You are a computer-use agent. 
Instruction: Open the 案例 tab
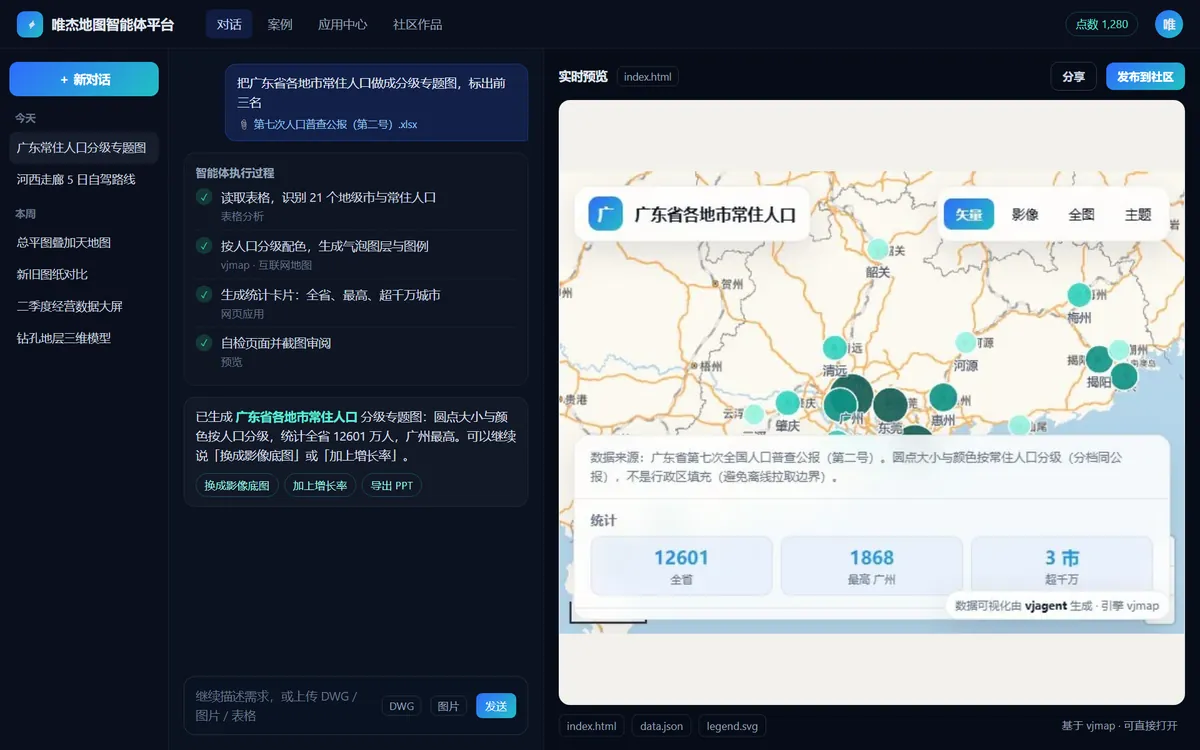280,24
